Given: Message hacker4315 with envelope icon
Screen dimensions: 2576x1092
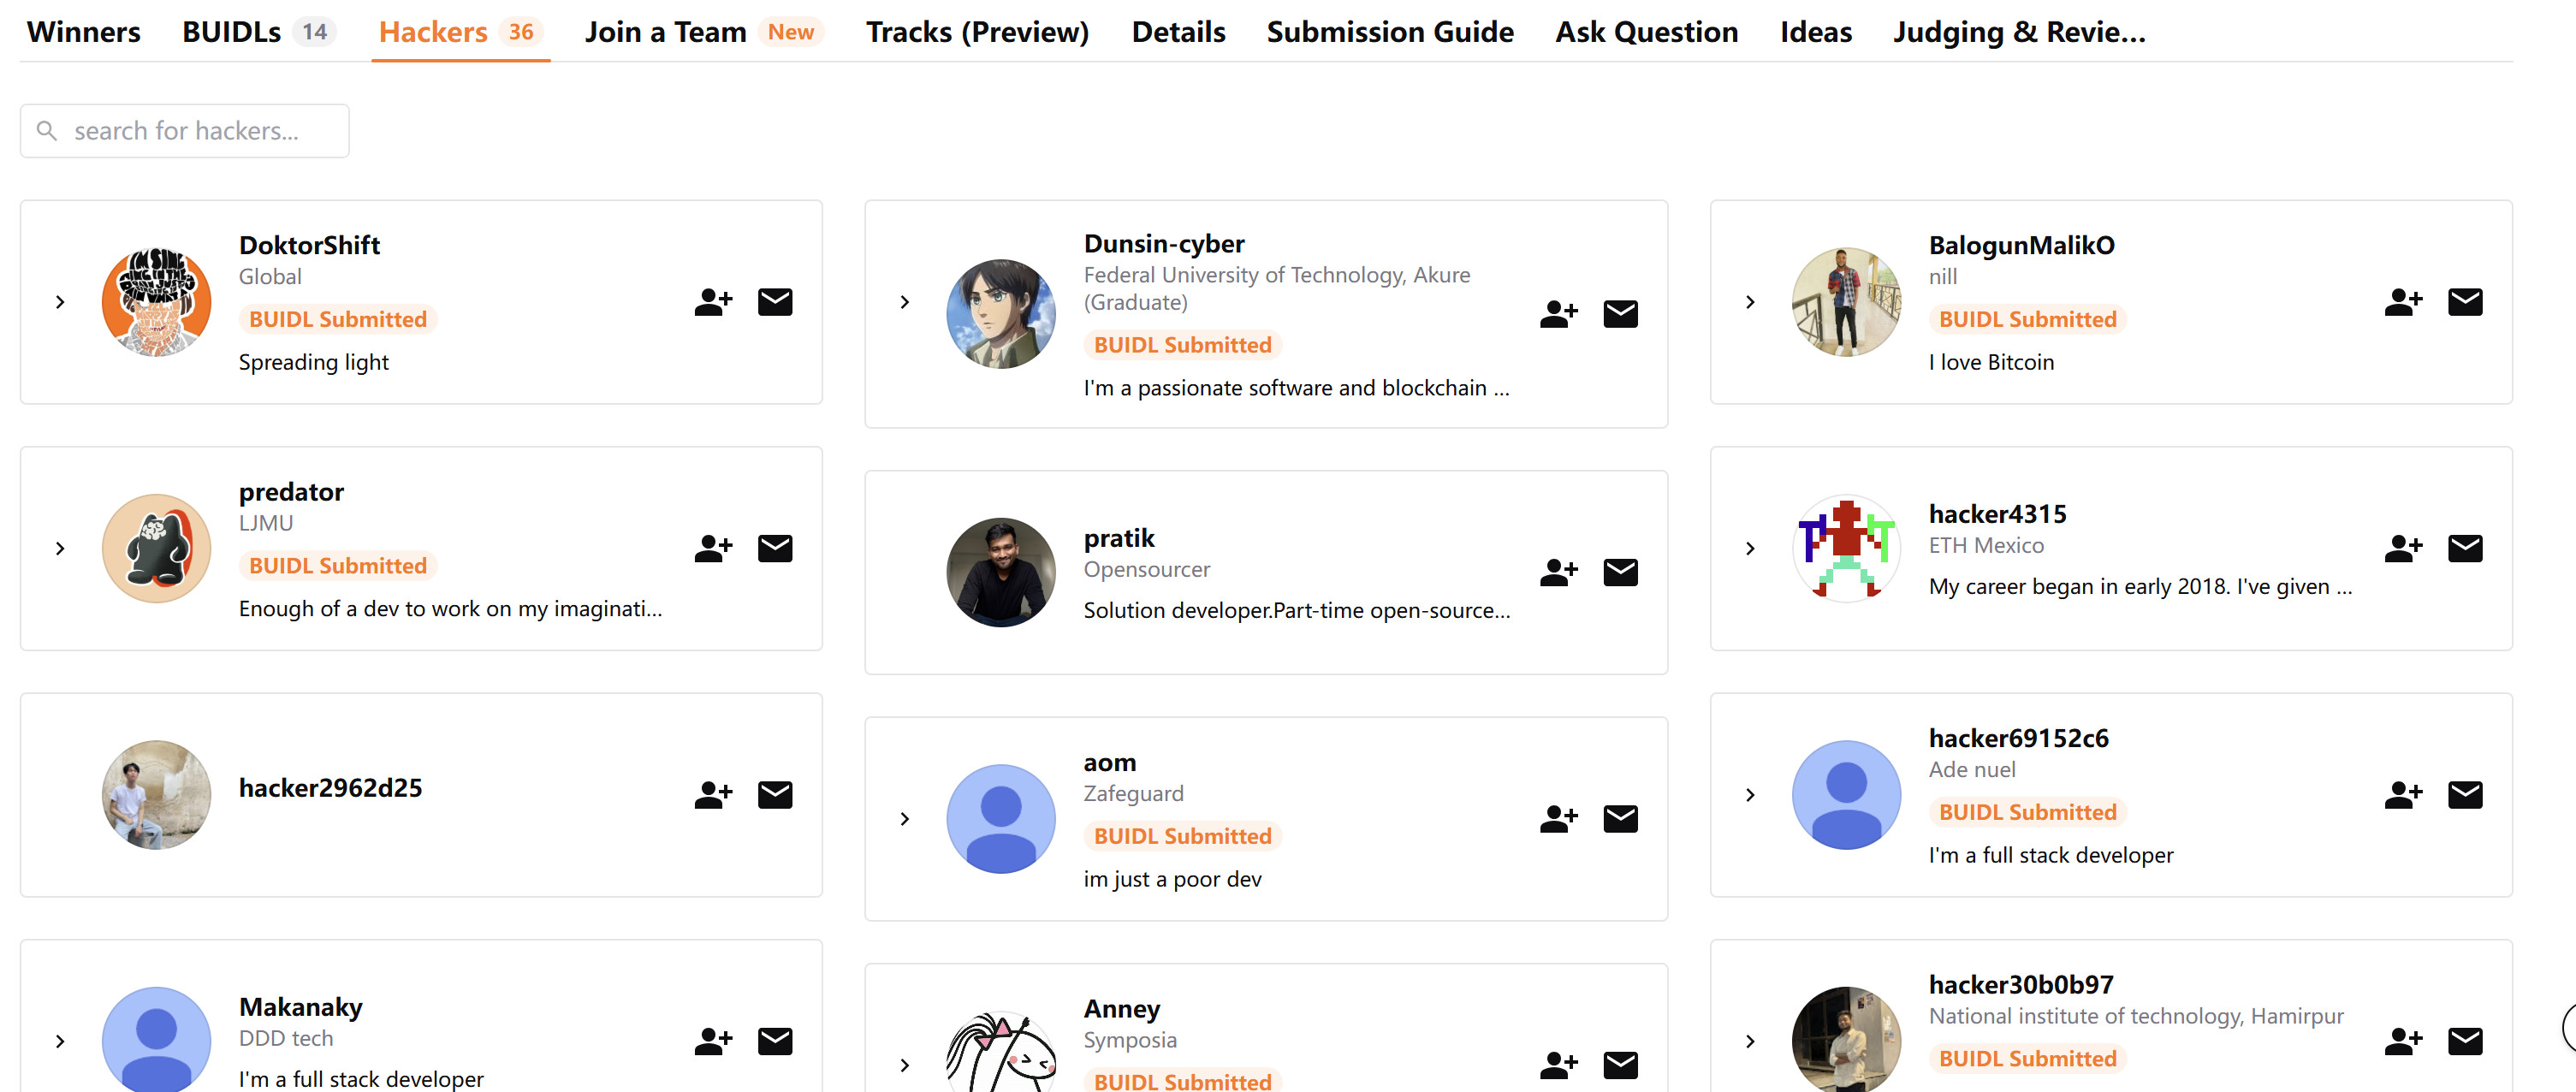Looking at the screenshot, I should tap(2465, 548).
